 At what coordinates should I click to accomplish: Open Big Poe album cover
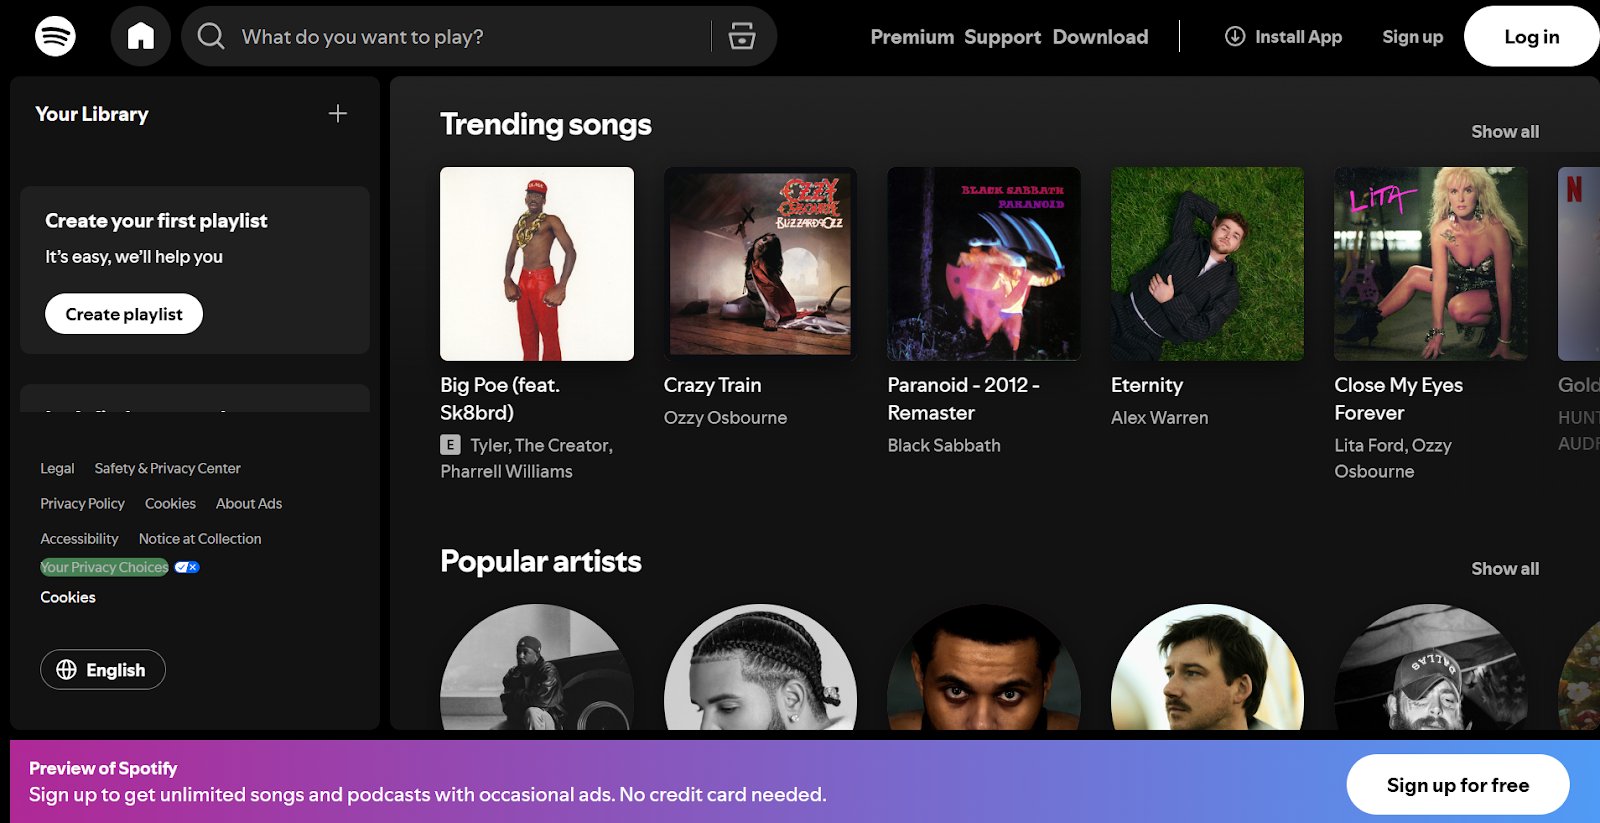[x=537, y=264]
